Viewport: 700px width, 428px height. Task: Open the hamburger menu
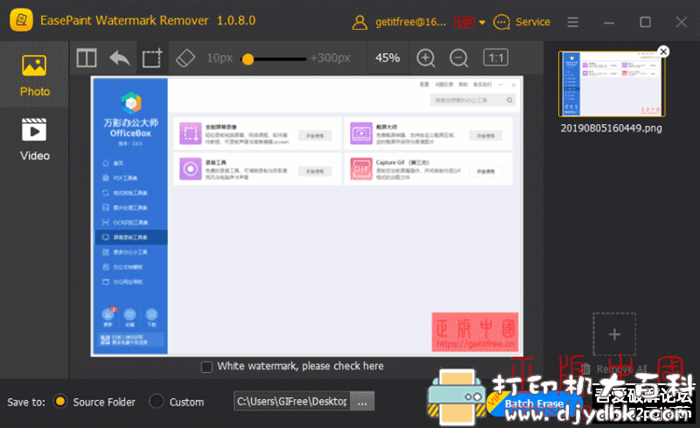tap(573, 22)
